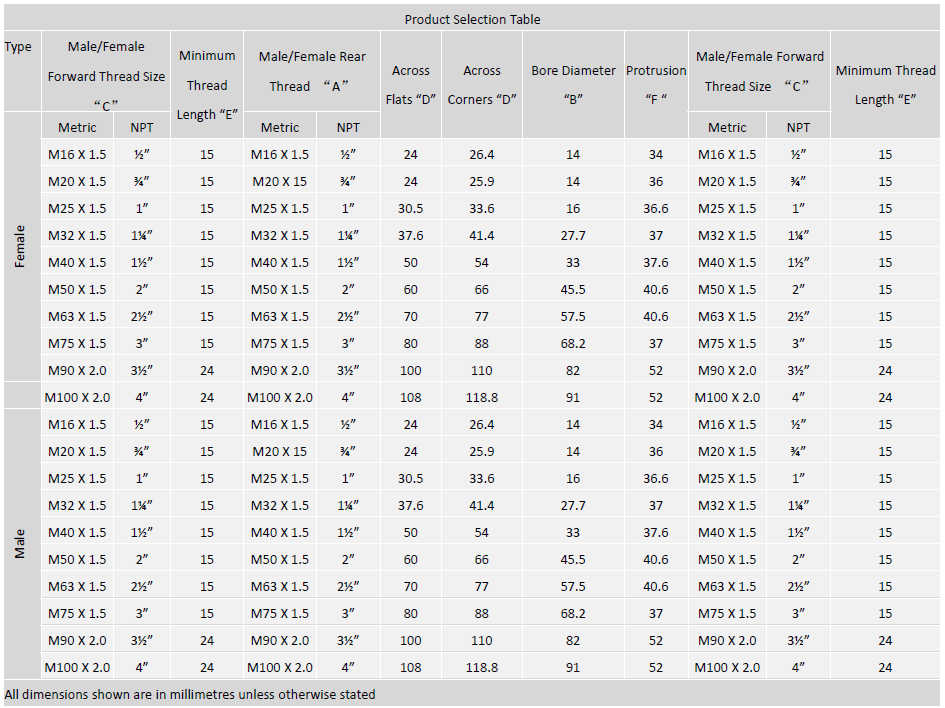Select the vertical "Male" type label
The image size is (945, 708).
[20, 543]
